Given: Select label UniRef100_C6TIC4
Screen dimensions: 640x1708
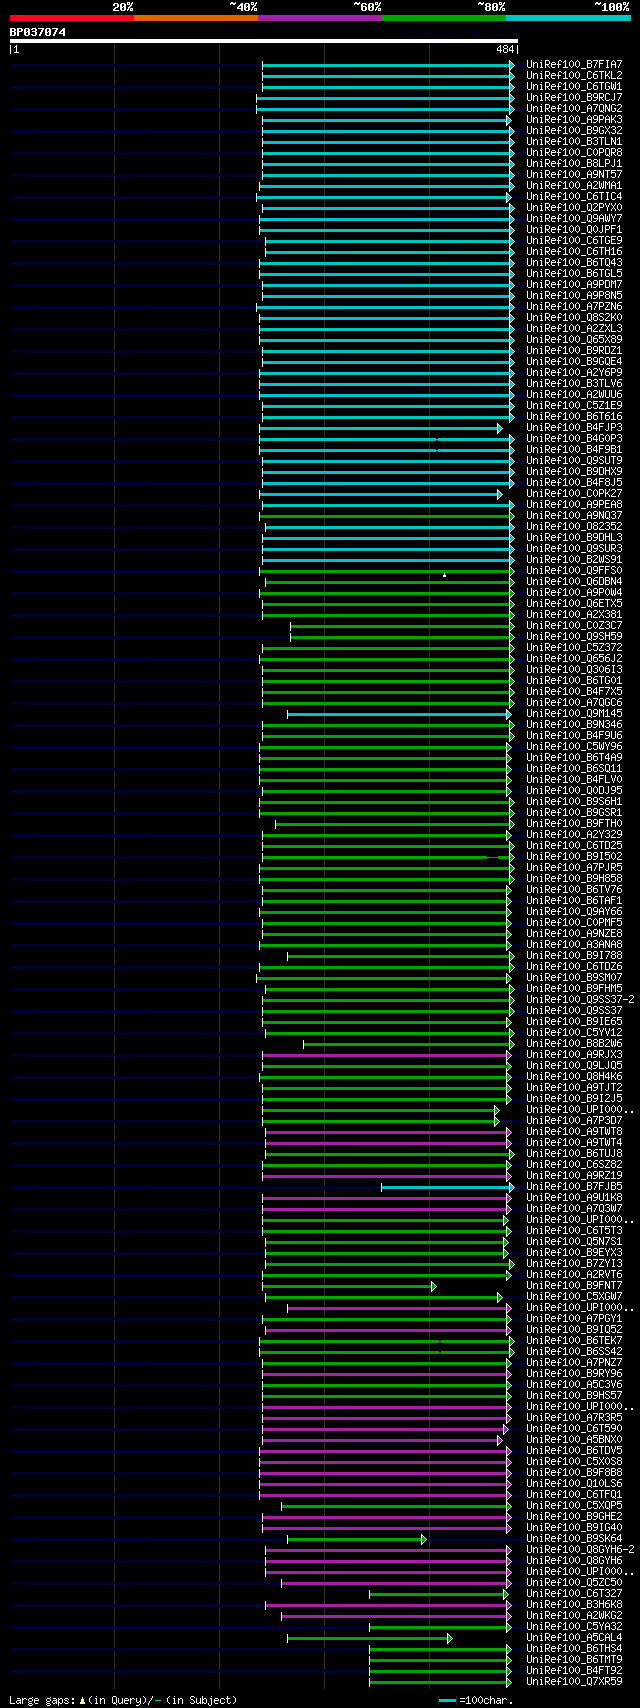Looking at the screenshot, I should tap(574, 197).
